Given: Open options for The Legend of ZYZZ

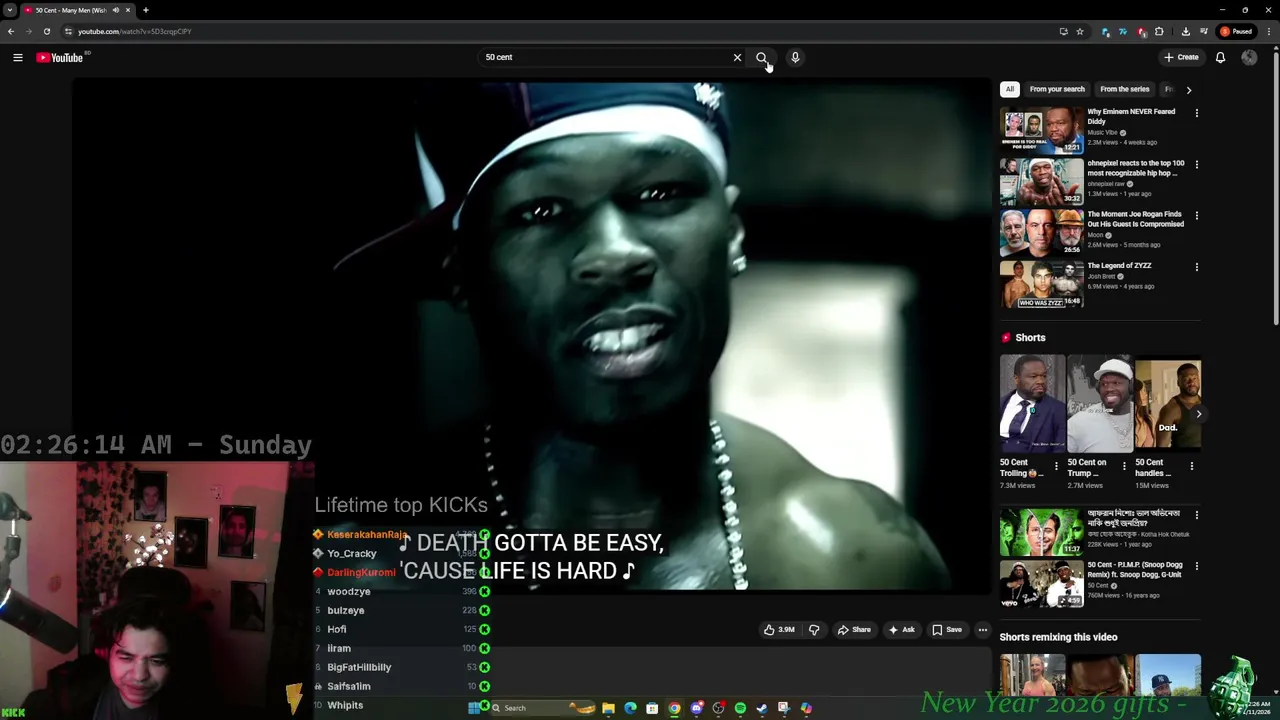Looking at the screenshot, I should (x=1196, y=267).
